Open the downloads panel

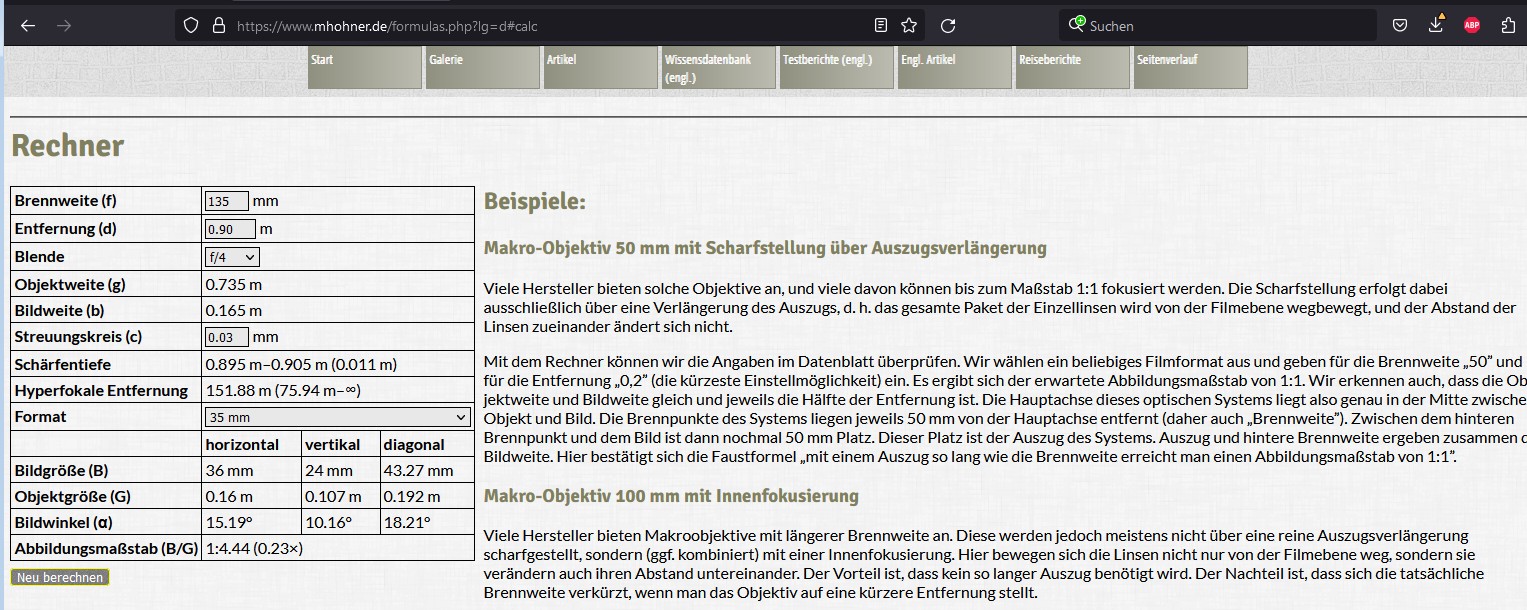(1436, 25)
